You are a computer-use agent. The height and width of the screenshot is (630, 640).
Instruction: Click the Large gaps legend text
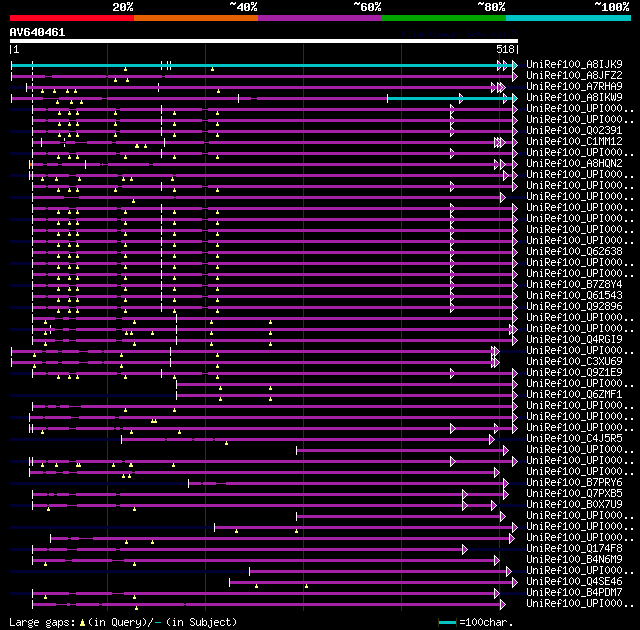pyautogui.click(x=42, y=623)
